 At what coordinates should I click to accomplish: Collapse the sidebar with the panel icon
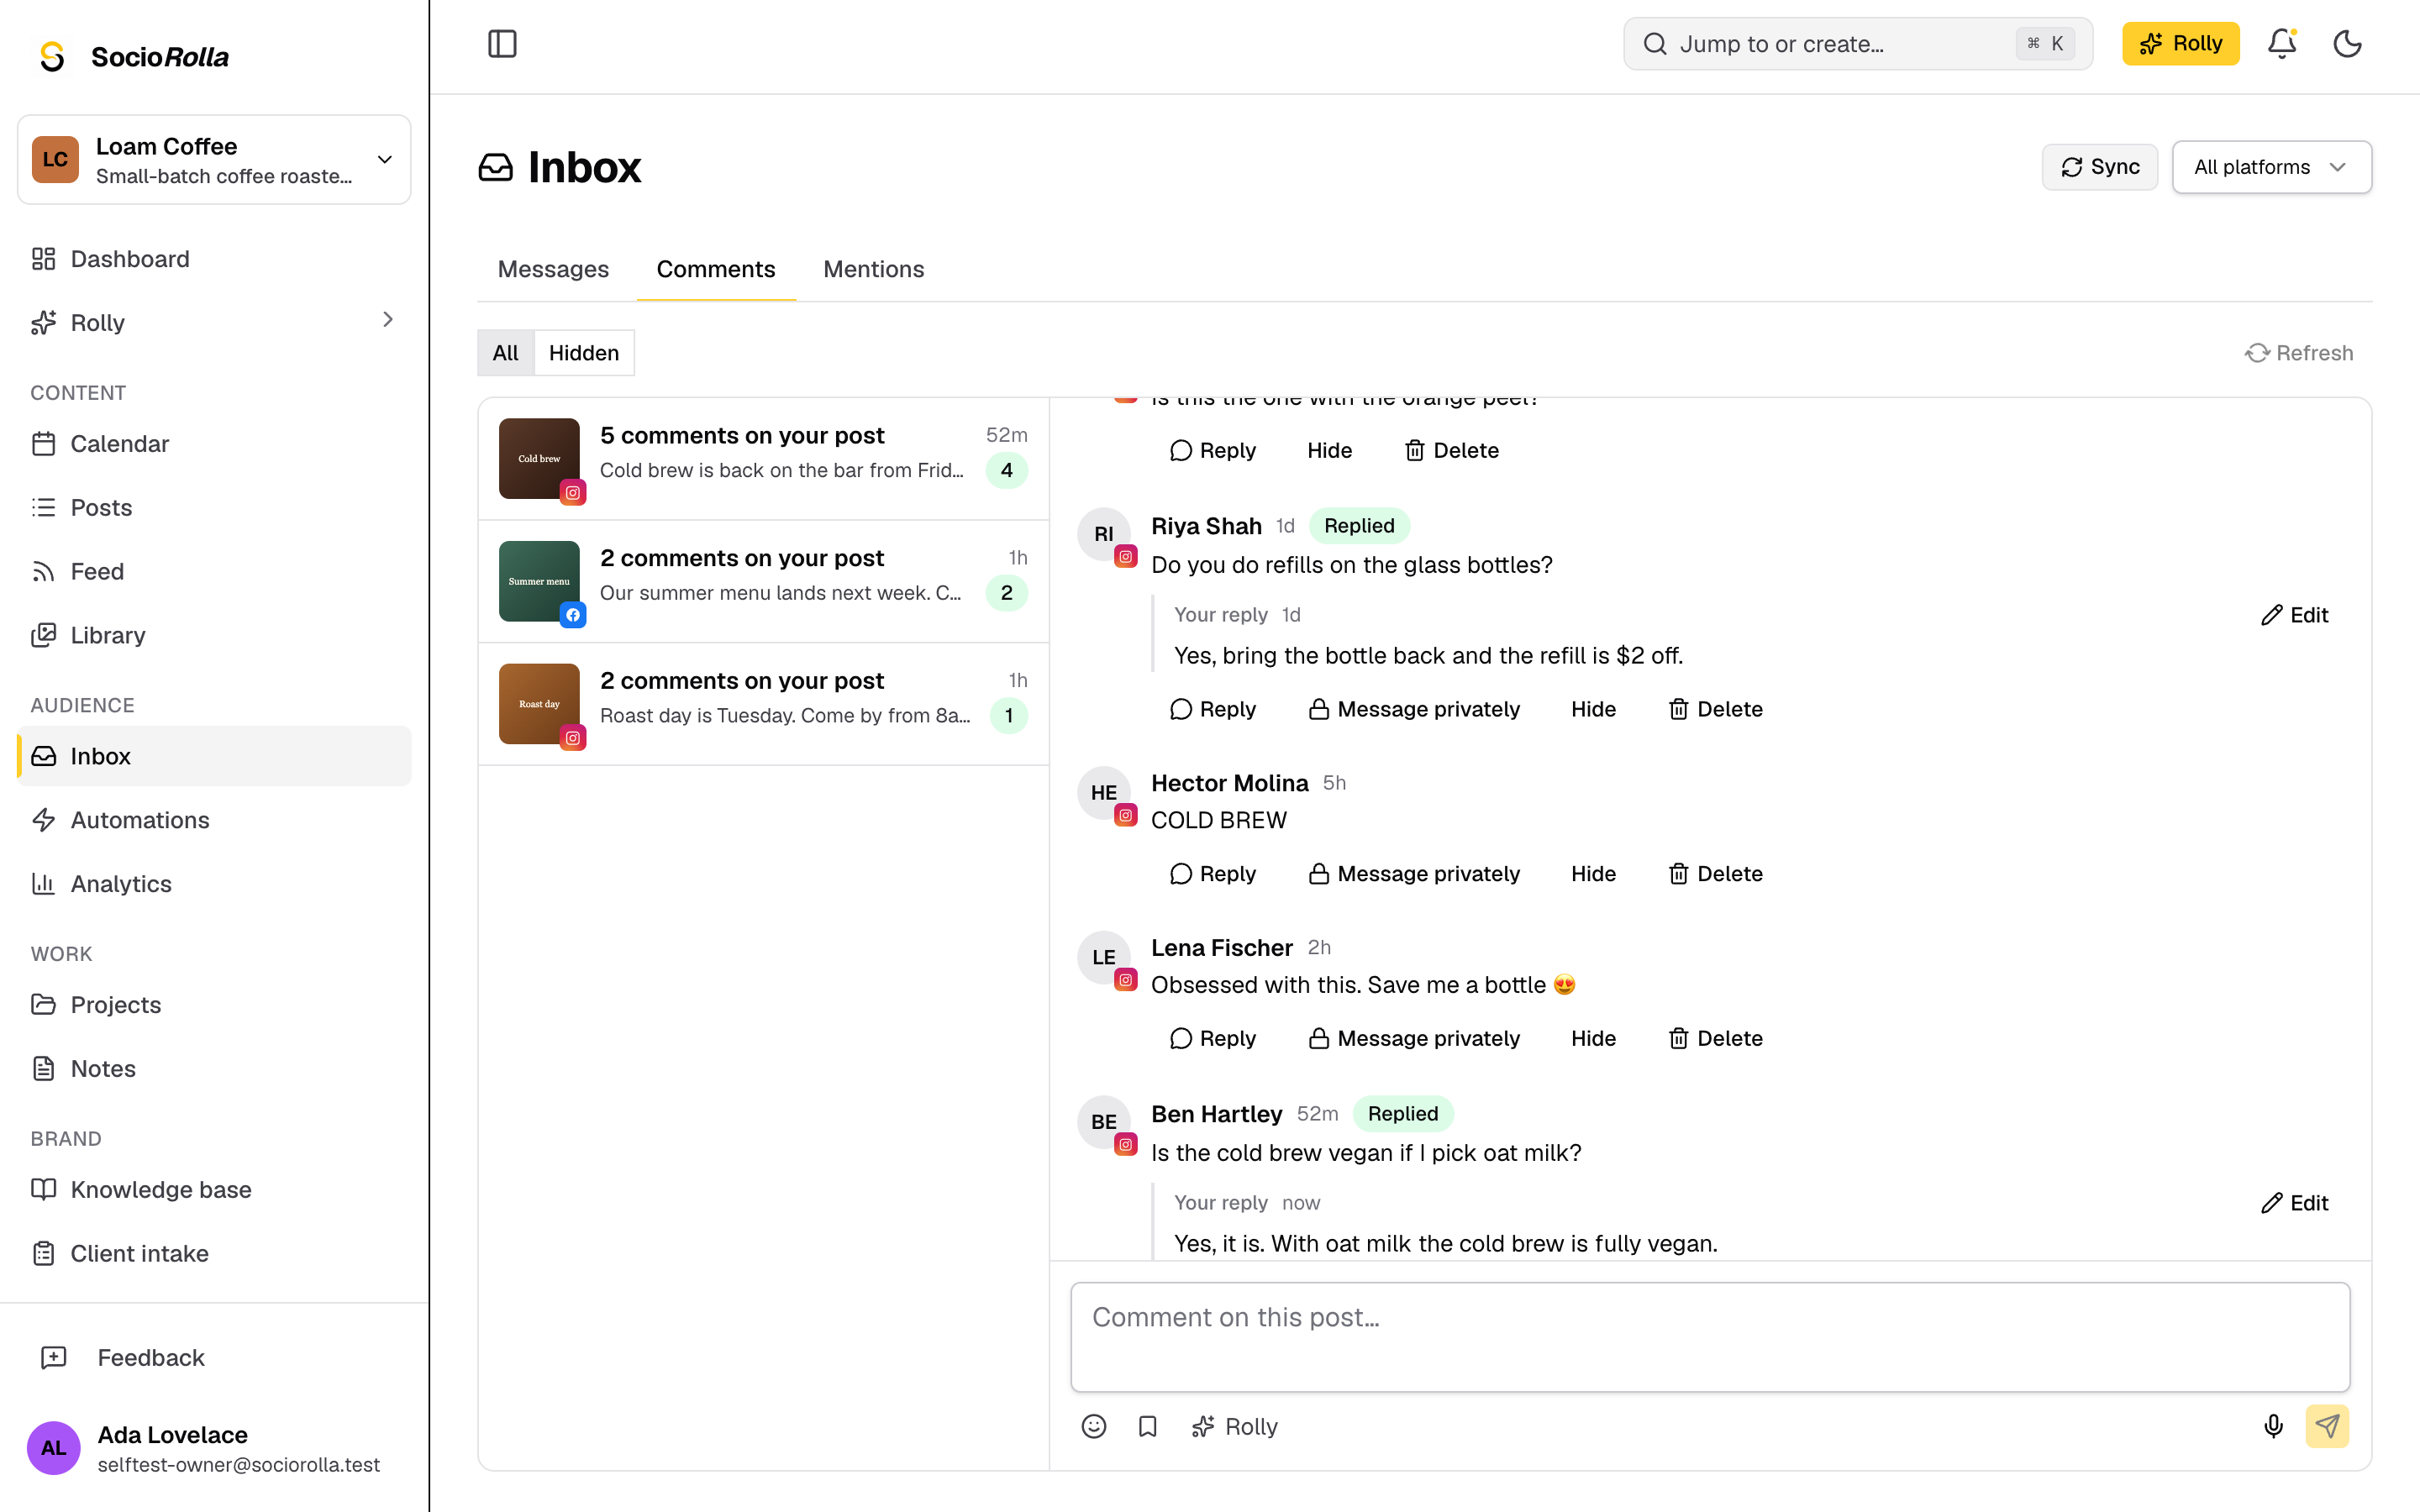coord(502,44)
